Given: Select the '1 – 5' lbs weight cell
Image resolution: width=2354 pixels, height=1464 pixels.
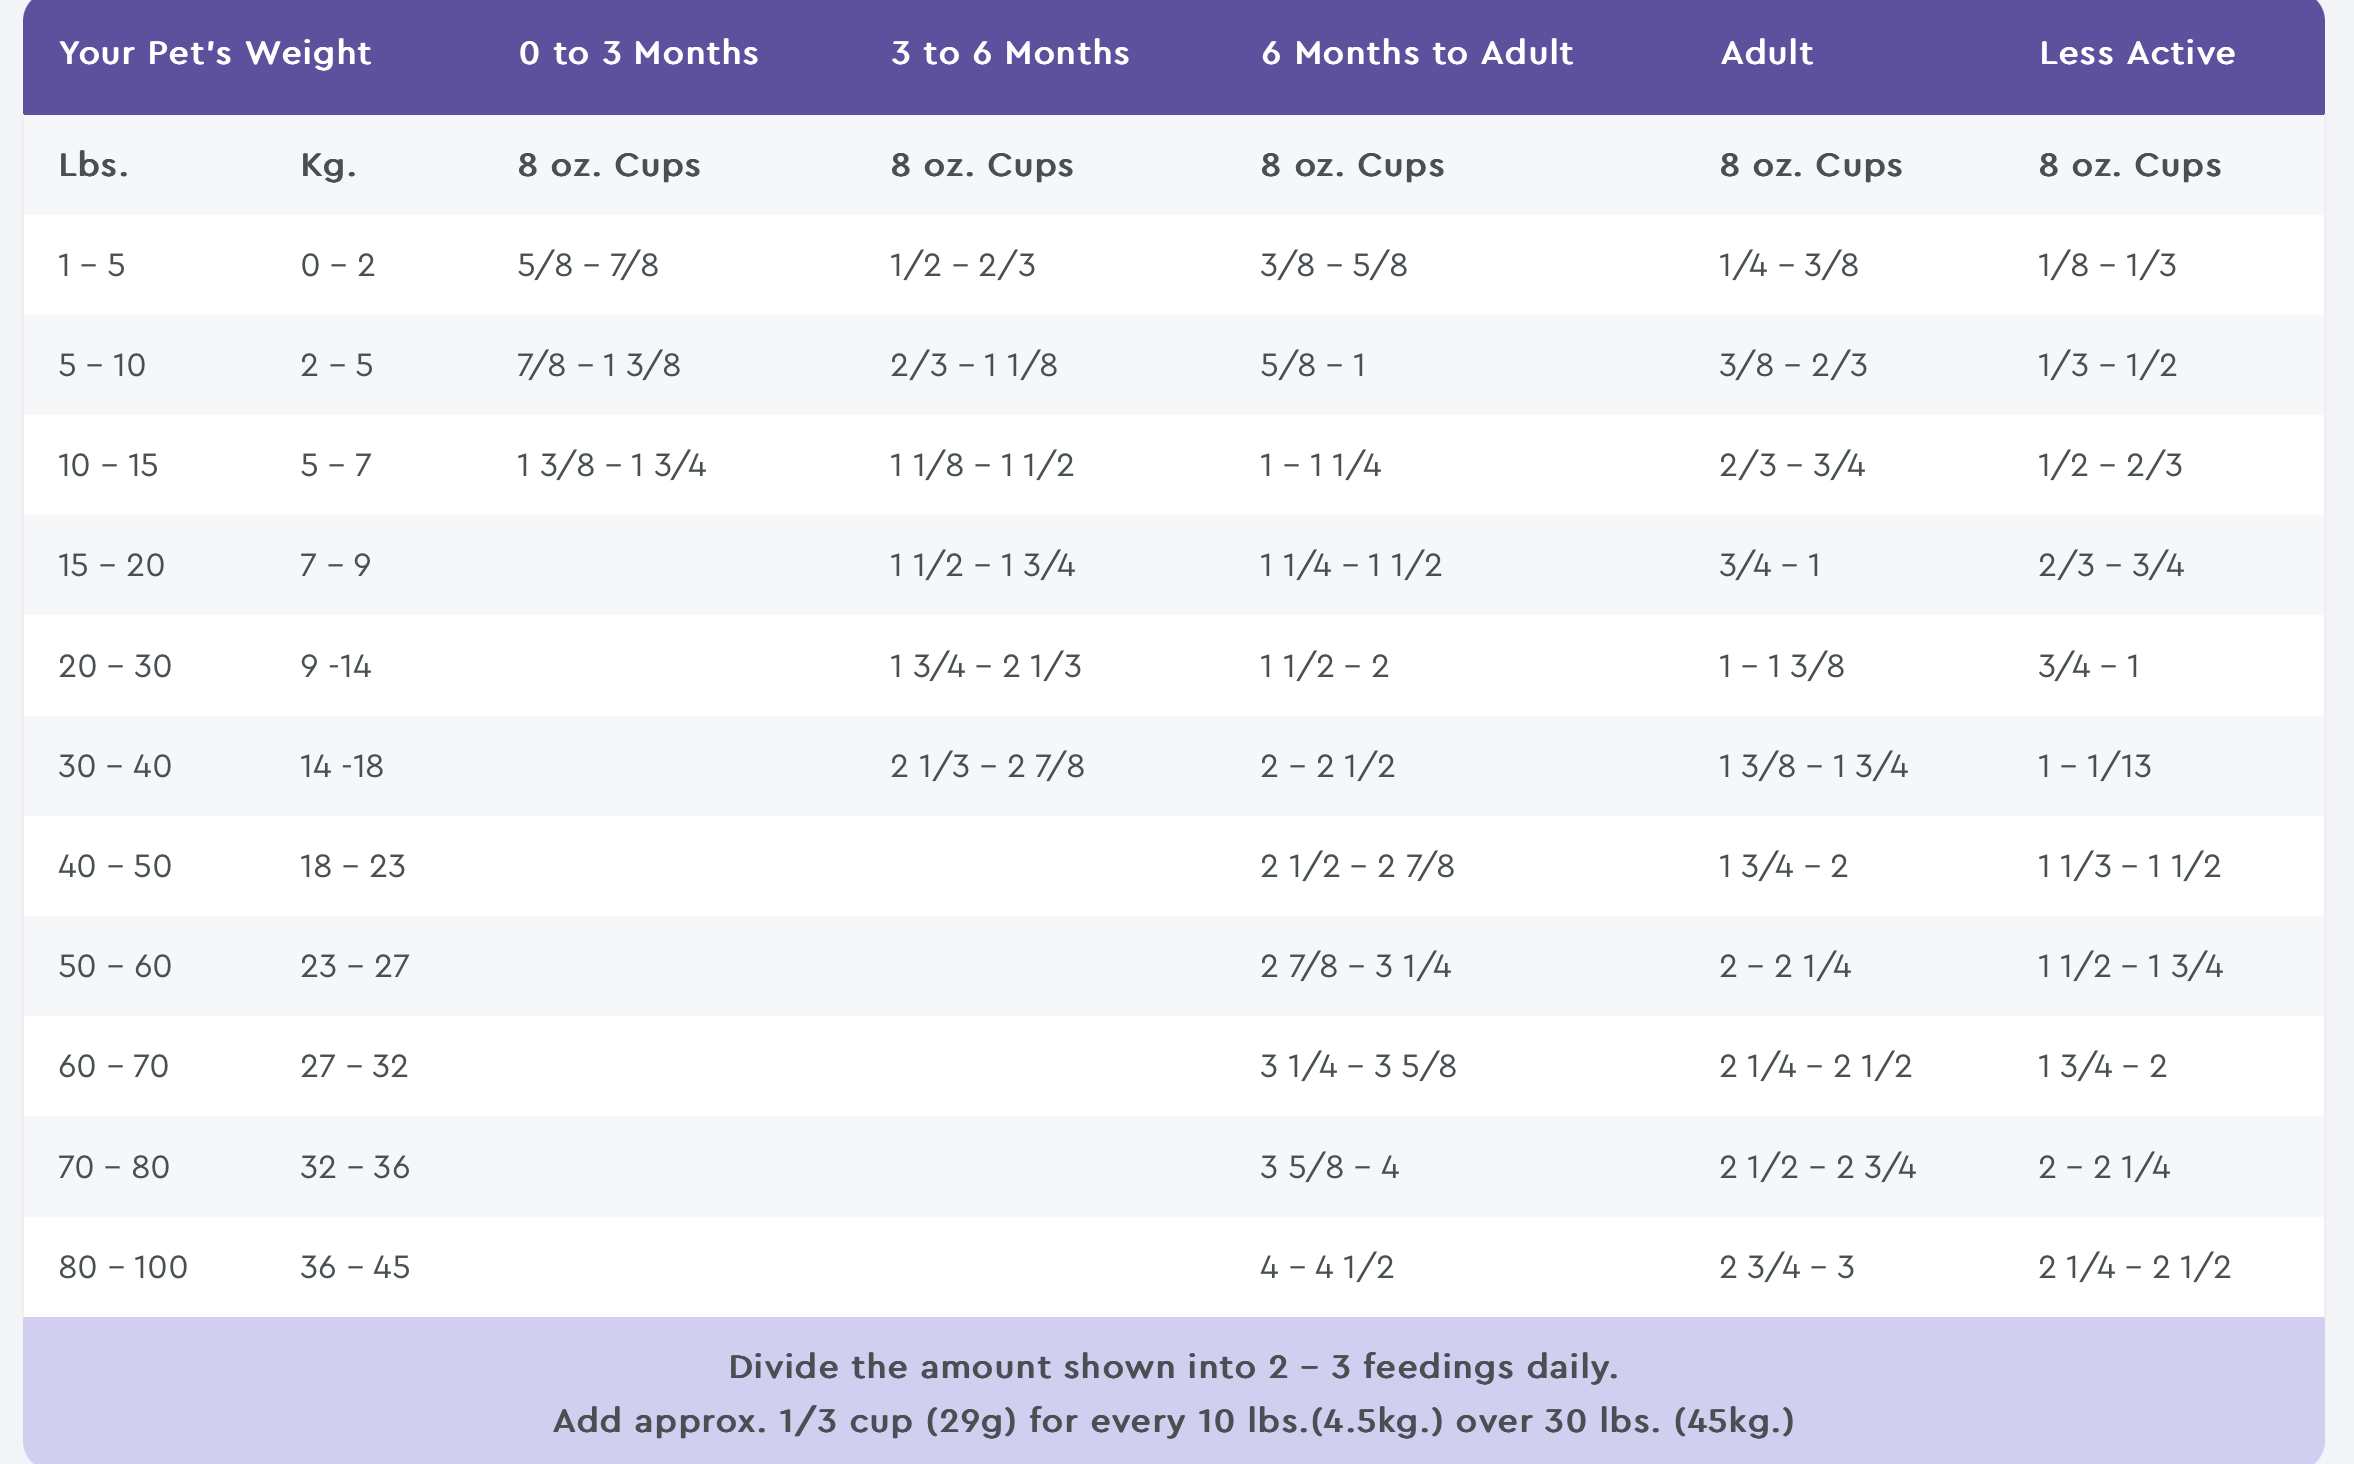Looking at the screenshot, I should pyautogui.click(x=91, y=265).
